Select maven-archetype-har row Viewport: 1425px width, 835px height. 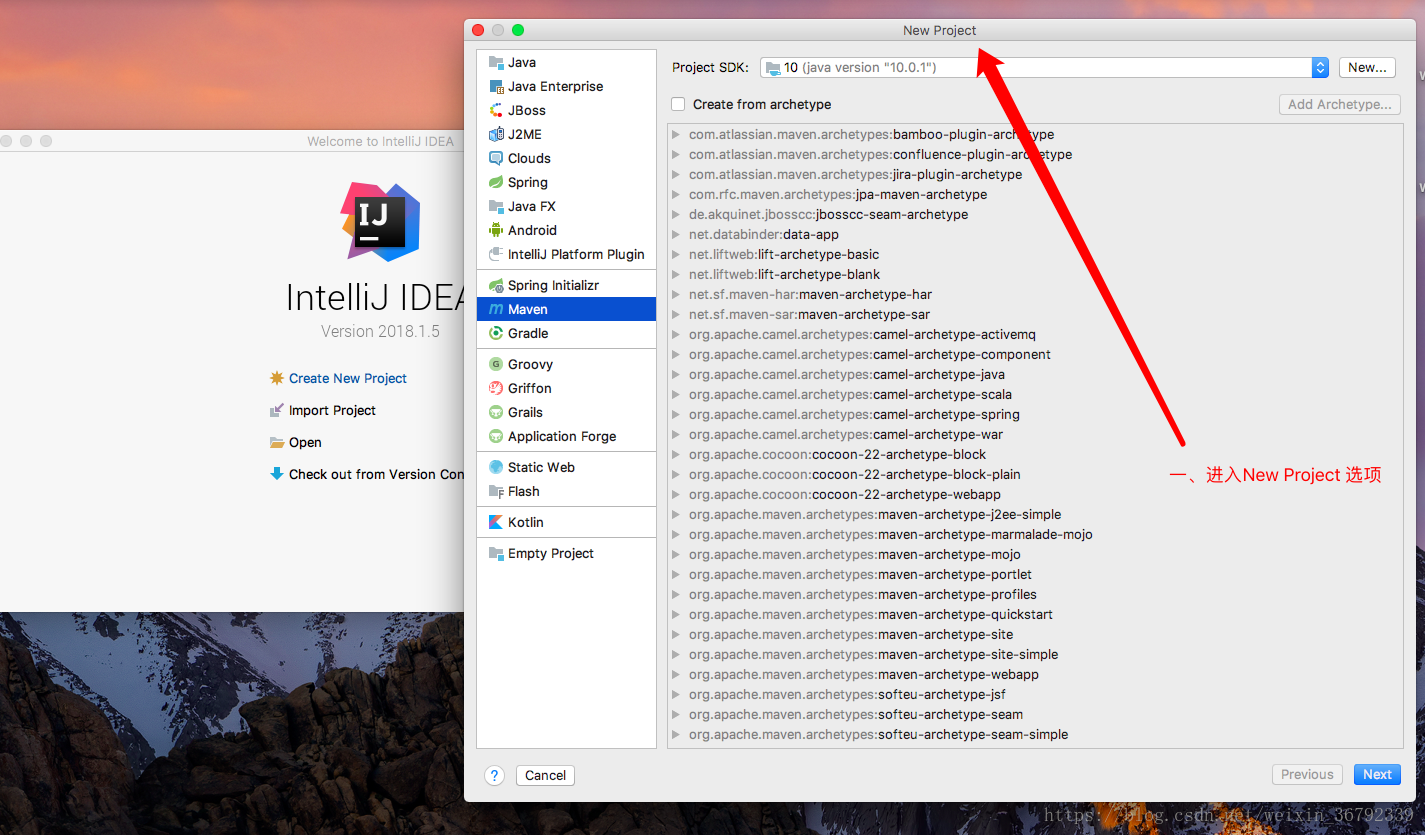click(1035, 294)
